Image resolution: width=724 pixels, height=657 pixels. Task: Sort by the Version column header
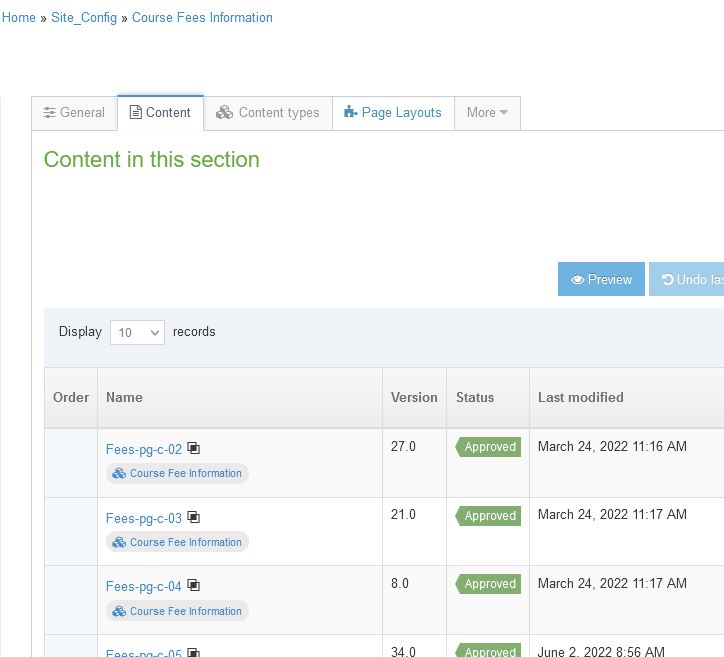[x=414, y=398]
